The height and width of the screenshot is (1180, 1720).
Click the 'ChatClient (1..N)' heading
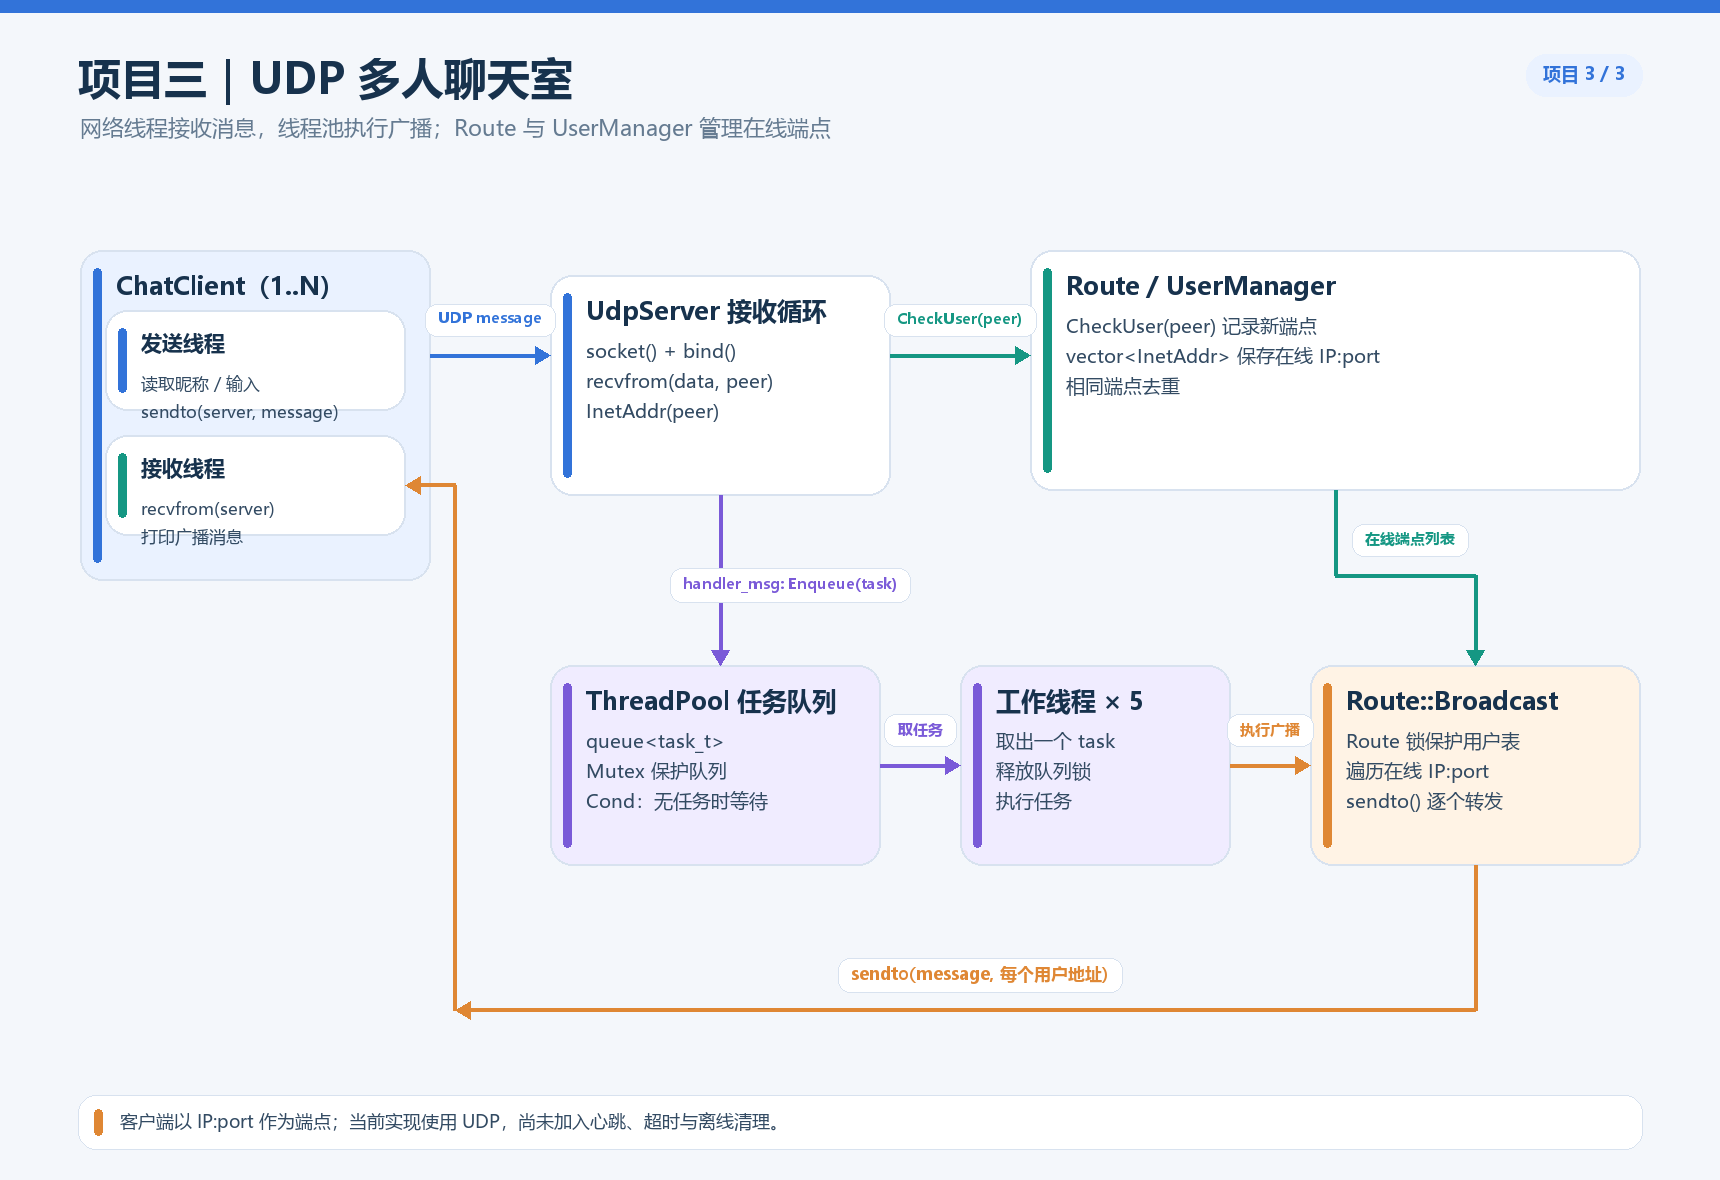(x=223, y=287)
